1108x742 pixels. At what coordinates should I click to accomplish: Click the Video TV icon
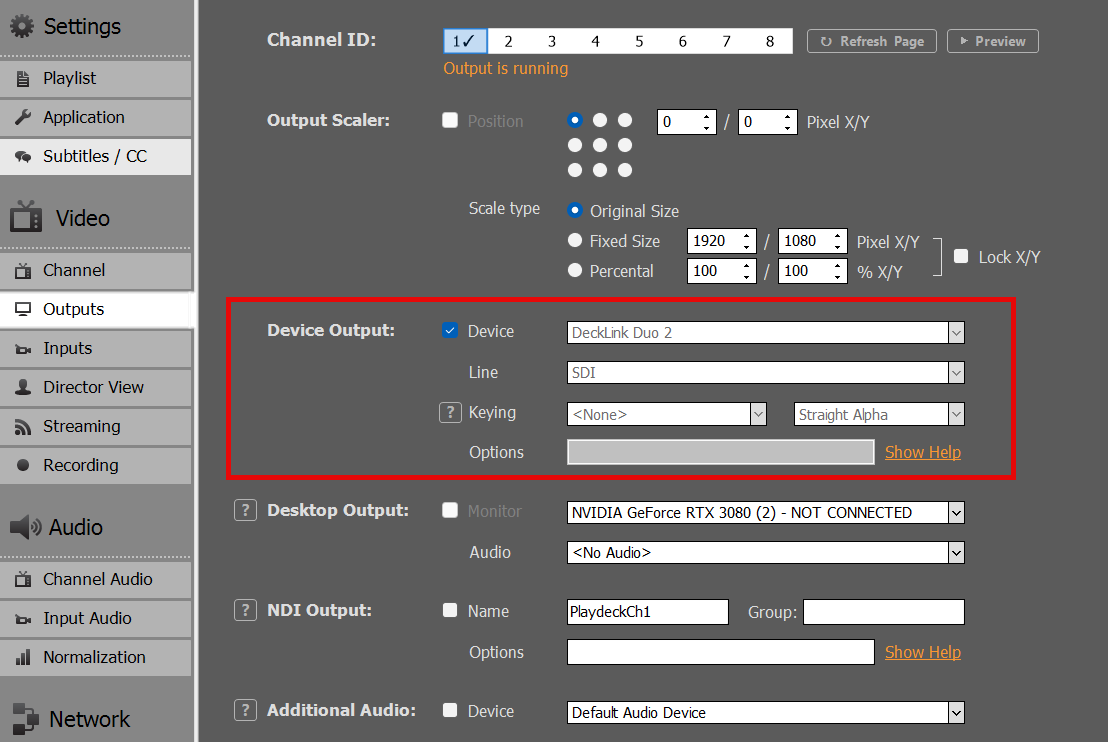pyautogui.click(x=26, y=216)
